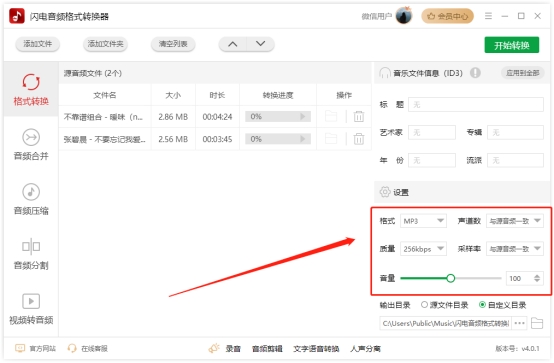Delete the 2.86 MB file row
554x363 pixels.
[x=359, y=116]
